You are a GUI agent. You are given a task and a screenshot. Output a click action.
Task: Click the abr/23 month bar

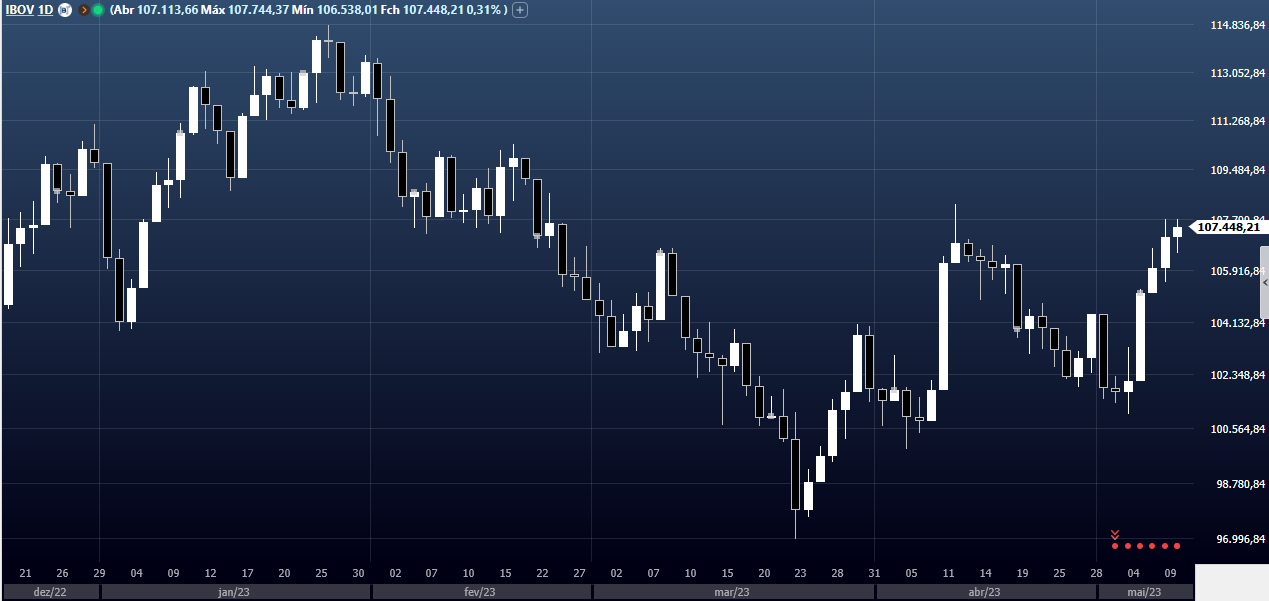[x=986, y=592]
